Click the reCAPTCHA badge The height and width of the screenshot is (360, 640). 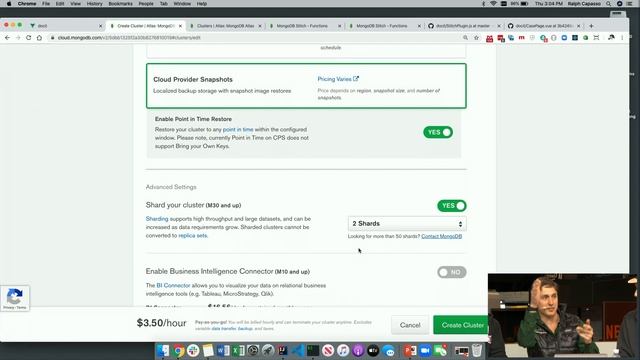click(x=15, y=298)
